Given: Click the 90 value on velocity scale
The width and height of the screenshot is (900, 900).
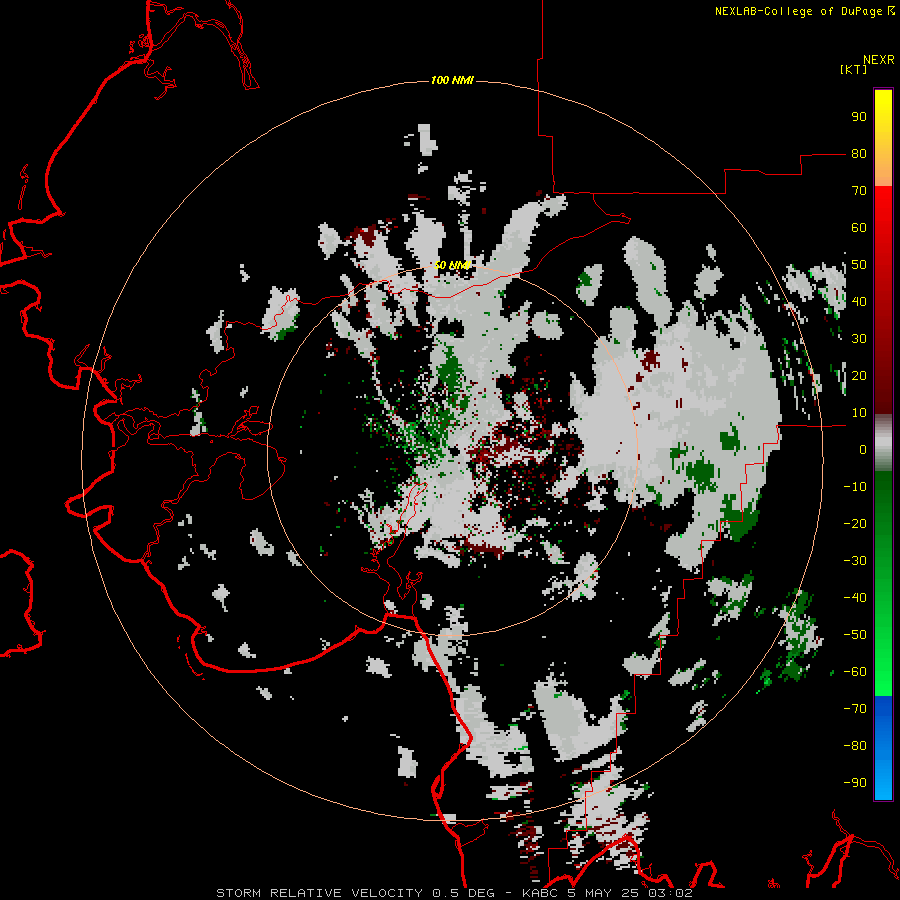Looking at the screenshot, I should coord(859,117).
